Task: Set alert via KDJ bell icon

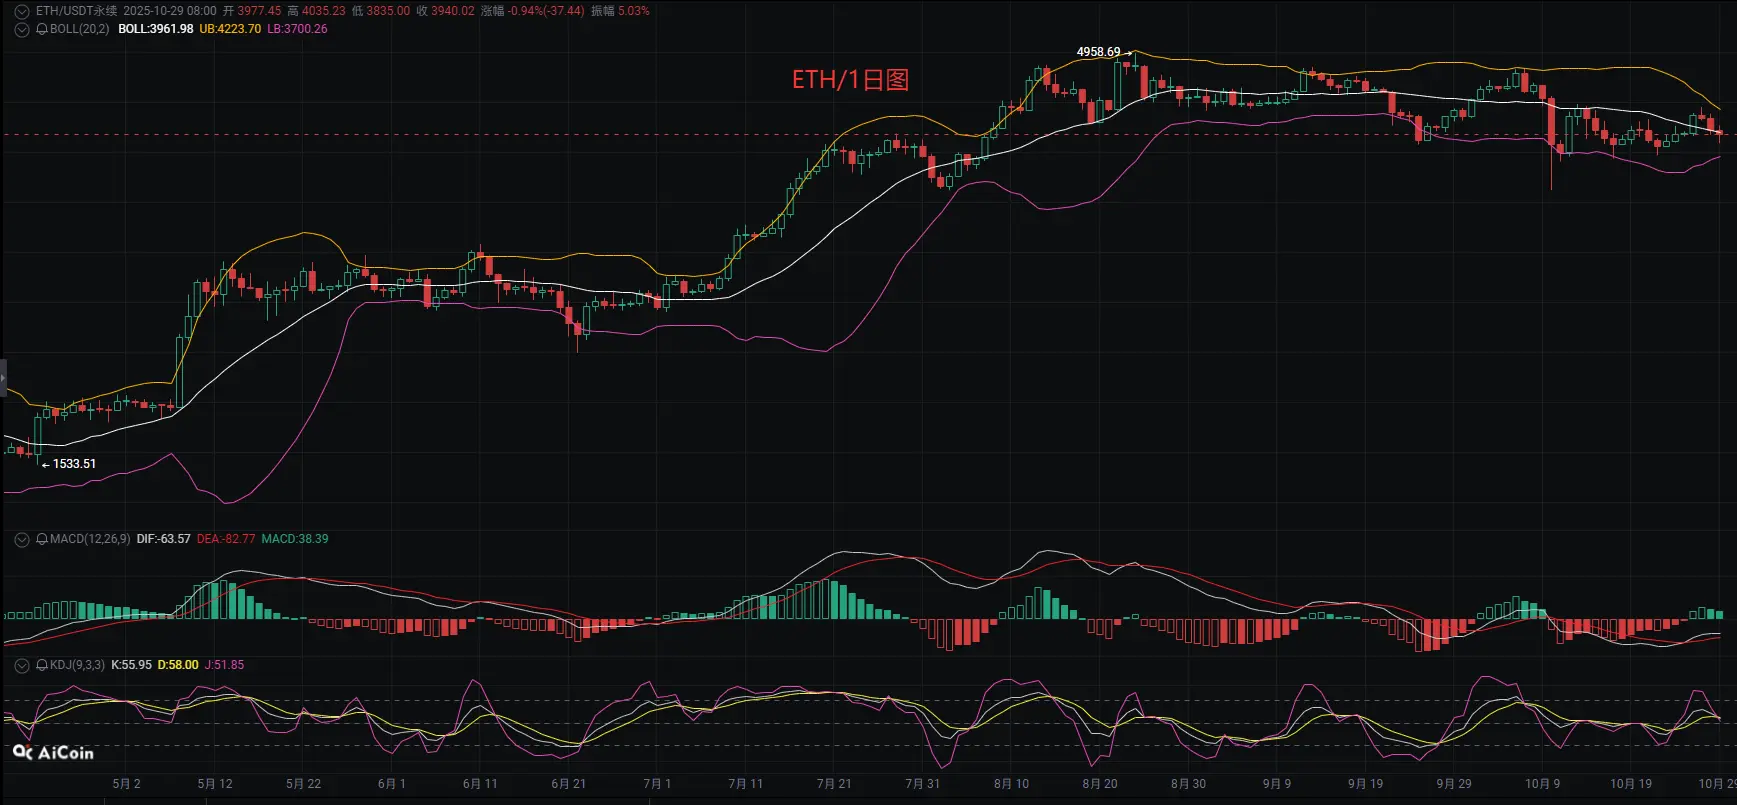Action: (42, 665)
